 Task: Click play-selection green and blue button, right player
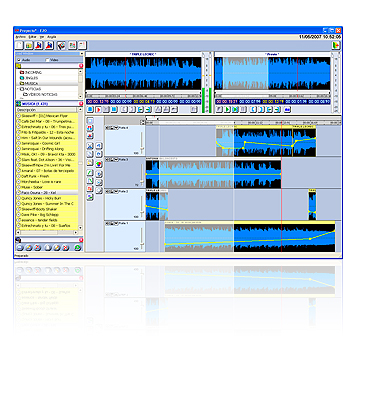point(235,109)
